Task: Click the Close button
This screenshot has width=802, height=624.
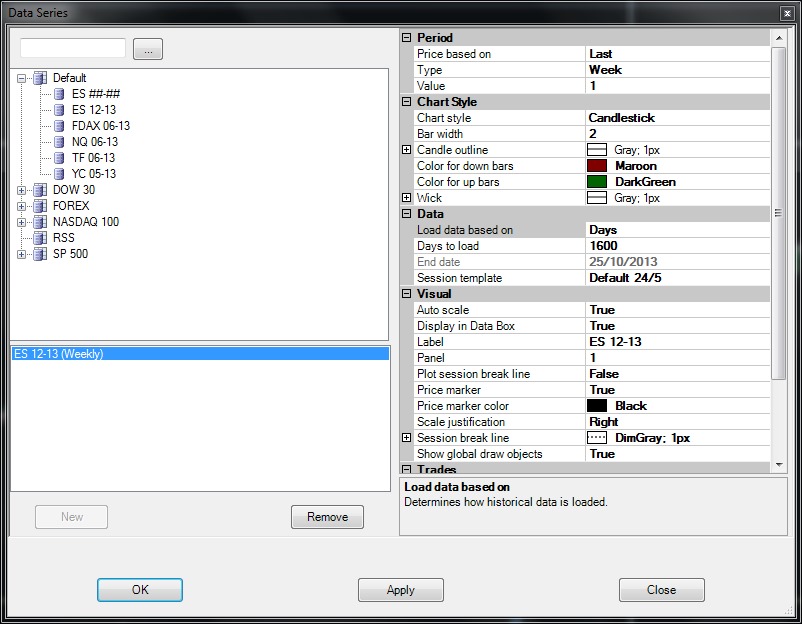Action: 661,590
